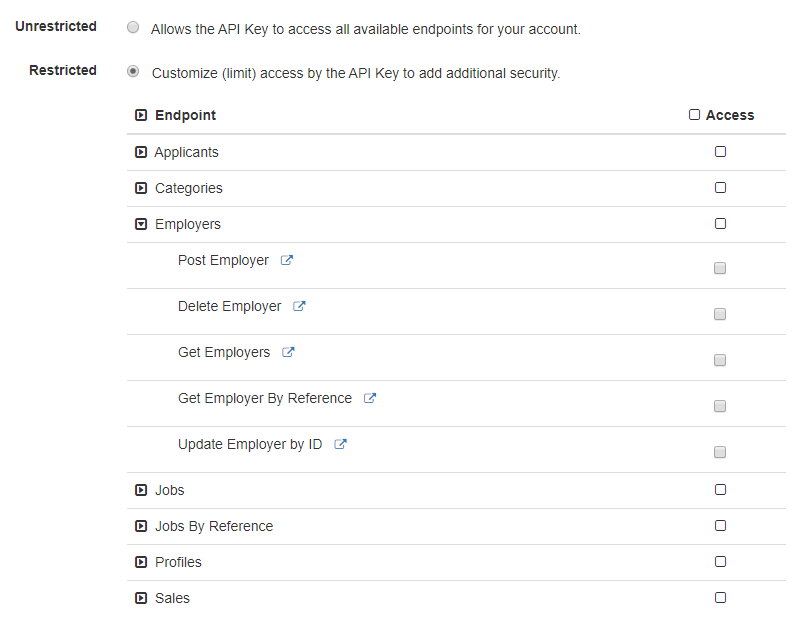Open Delete Employer external link icon

tap(299, 306)
